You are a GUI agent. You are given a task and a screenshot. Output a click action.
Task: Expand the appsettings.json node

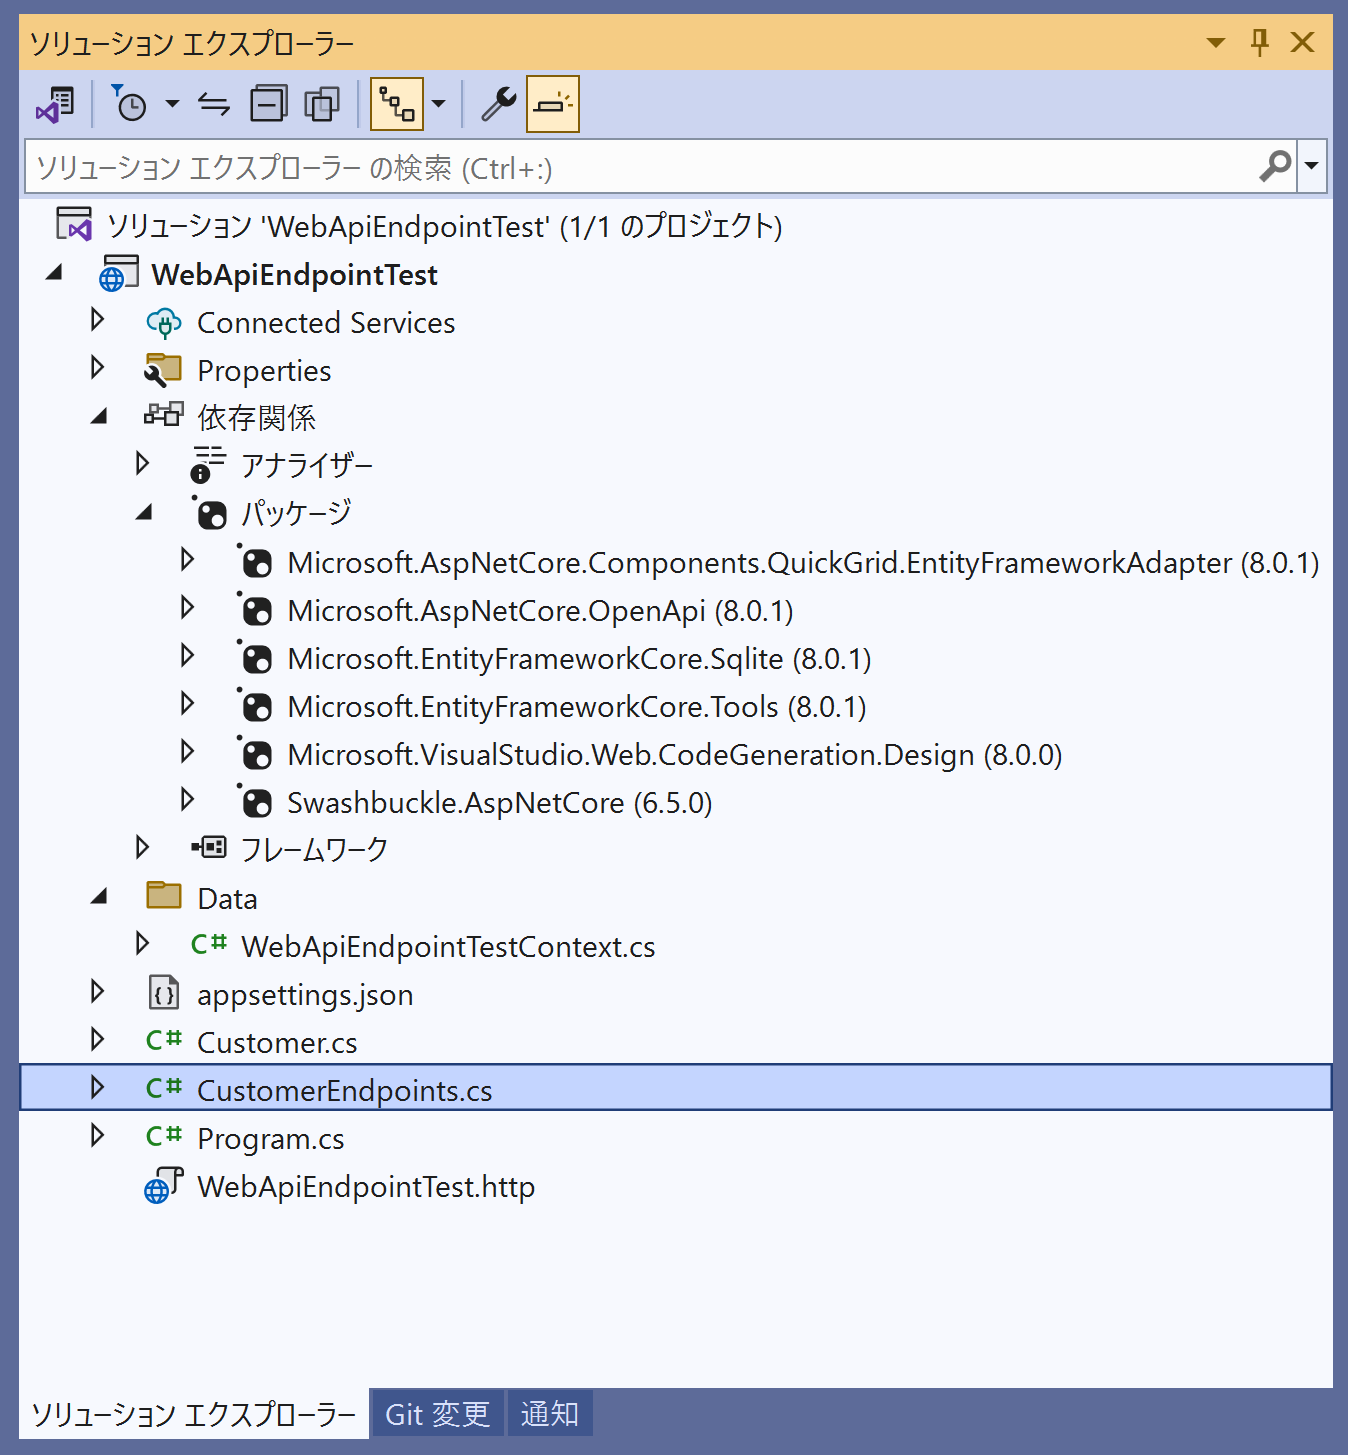(x=97, y=991)
